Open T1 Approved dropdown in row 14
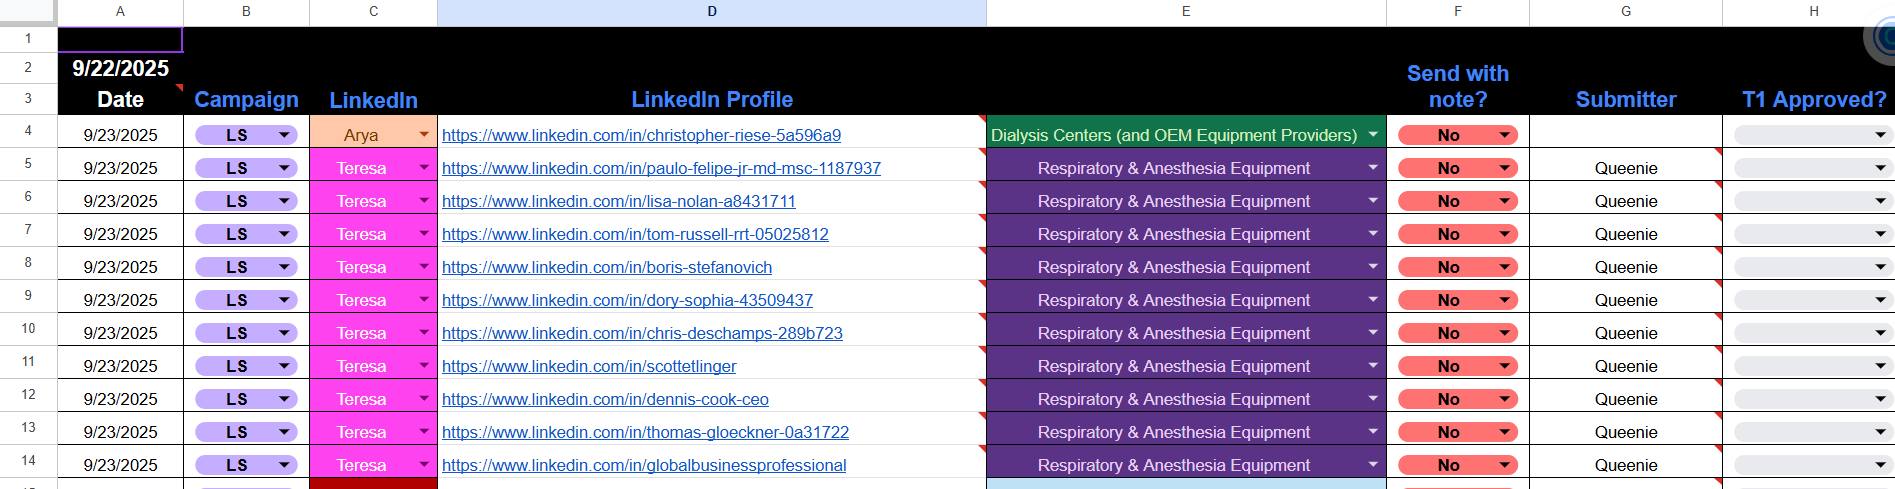 point(1880,465)
